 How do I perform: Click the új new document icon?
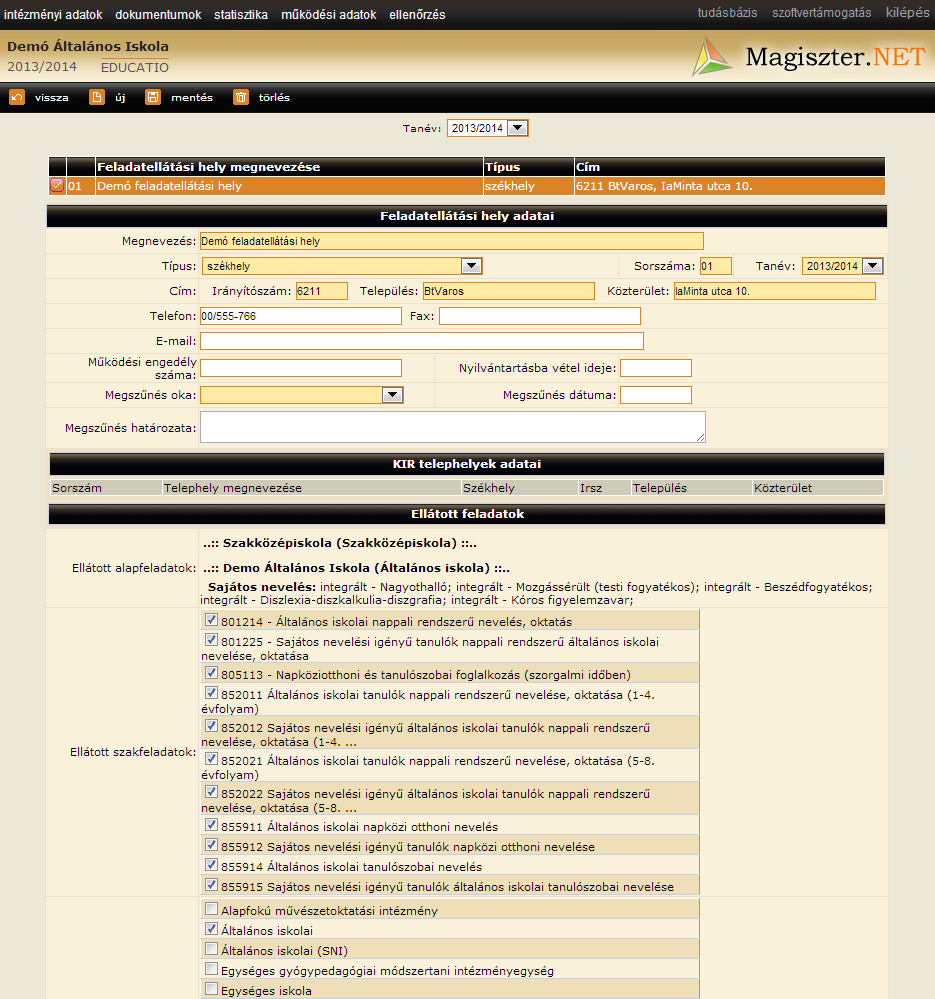point(96,97)
